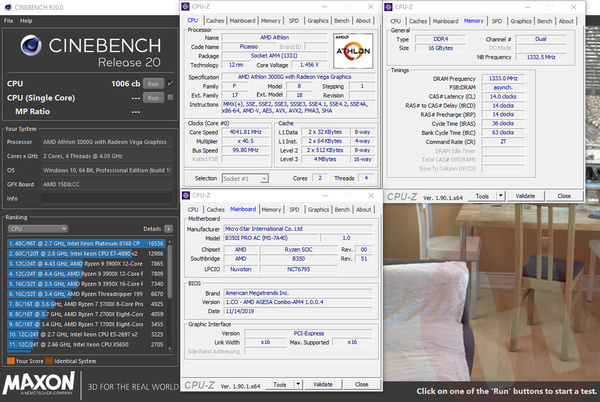
Task: Click Close in the Mainboard window
Action: point(362,384)
